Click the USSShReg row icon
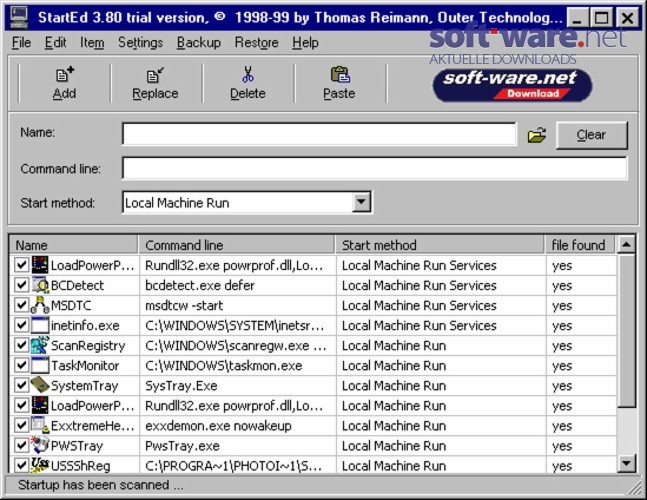647x500 pixels. coord(40,465)
